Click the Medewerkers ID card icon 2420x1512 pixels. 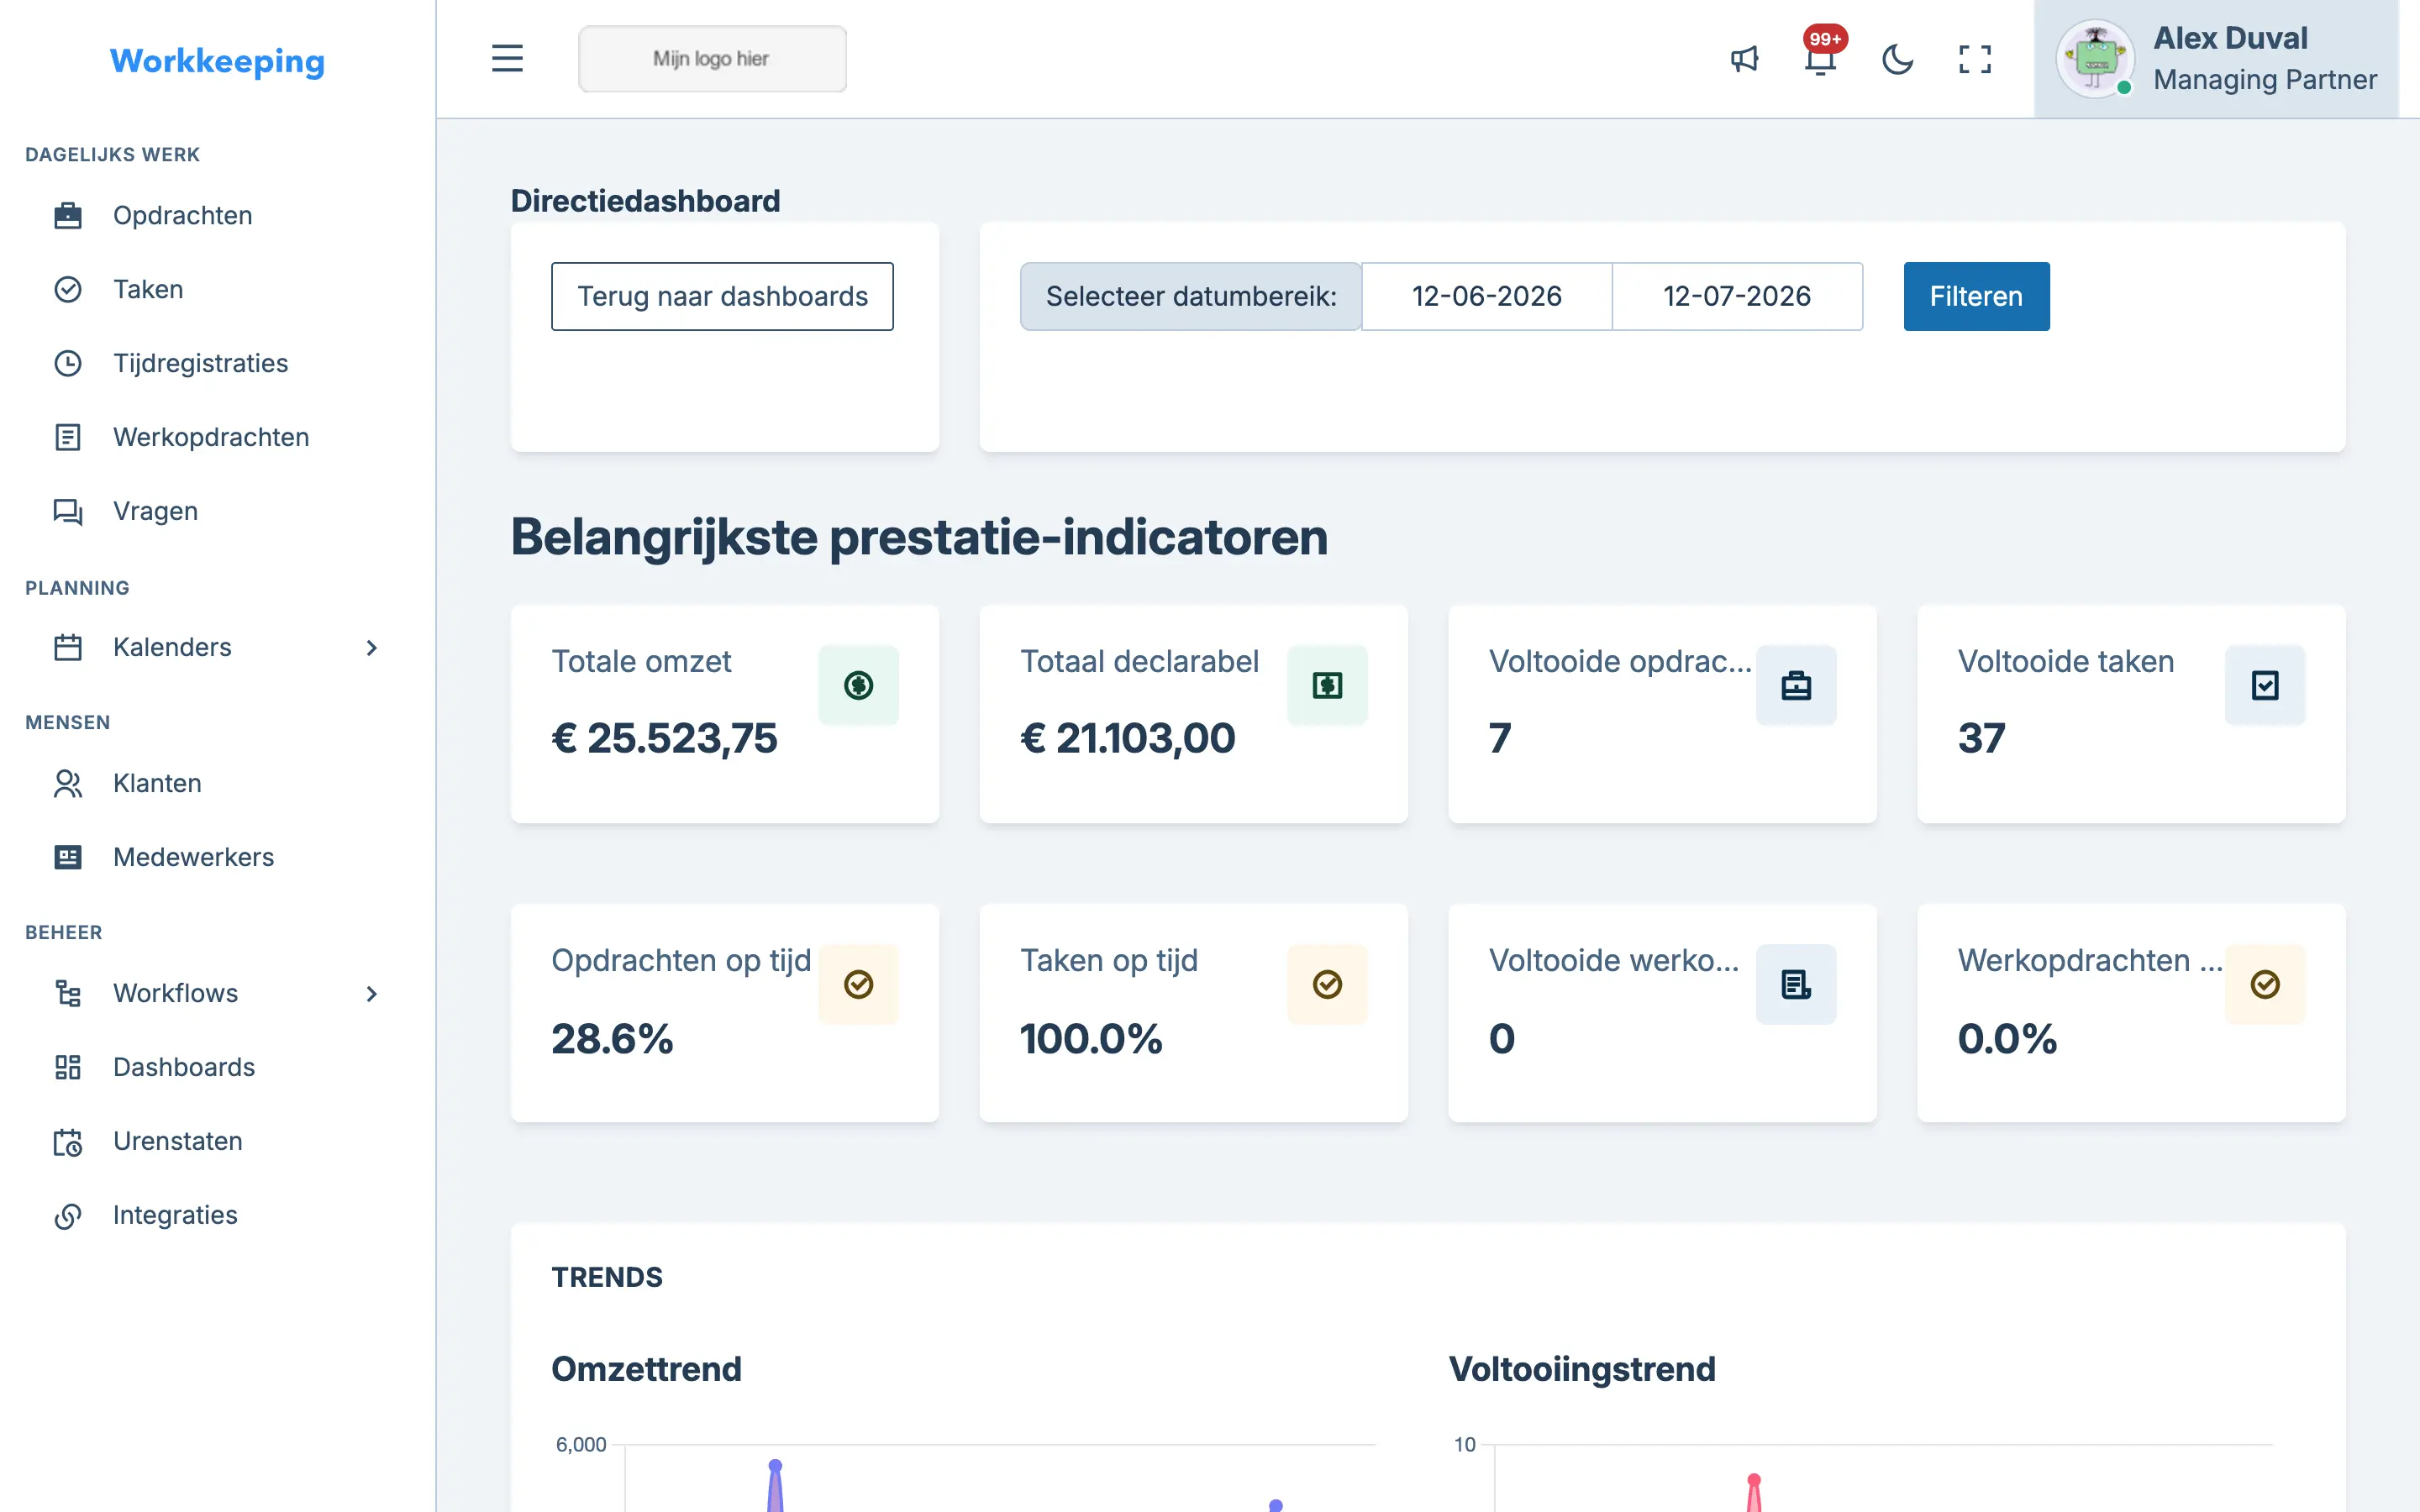68,857
